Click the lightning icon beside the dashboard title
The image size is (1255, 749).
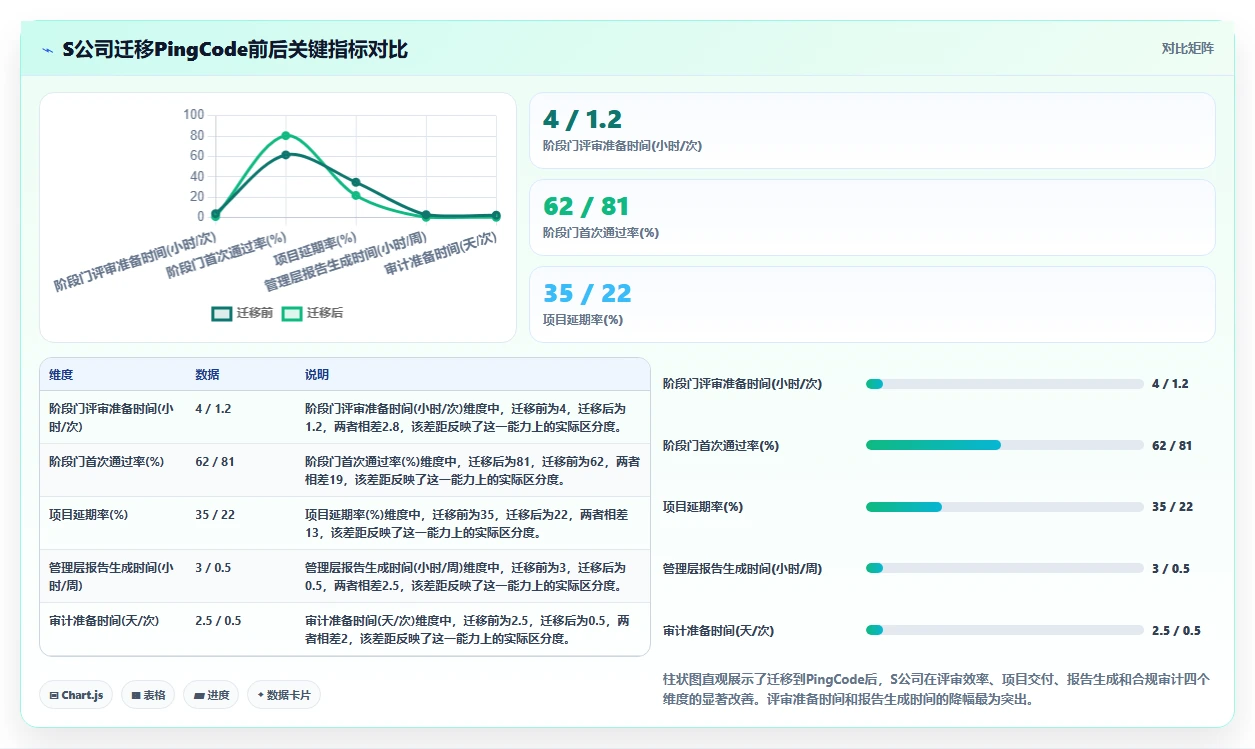click(48, 50)
